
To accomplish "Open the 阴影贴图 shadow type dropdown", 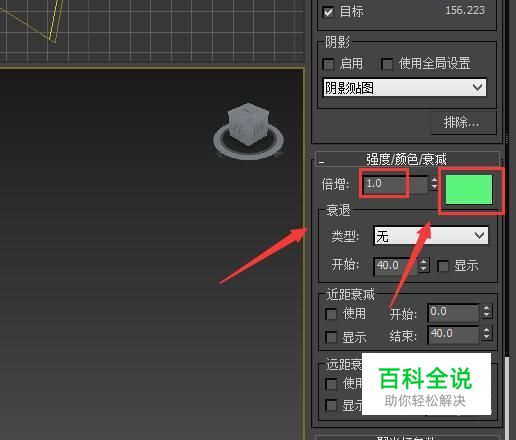I will coord(405,88).
